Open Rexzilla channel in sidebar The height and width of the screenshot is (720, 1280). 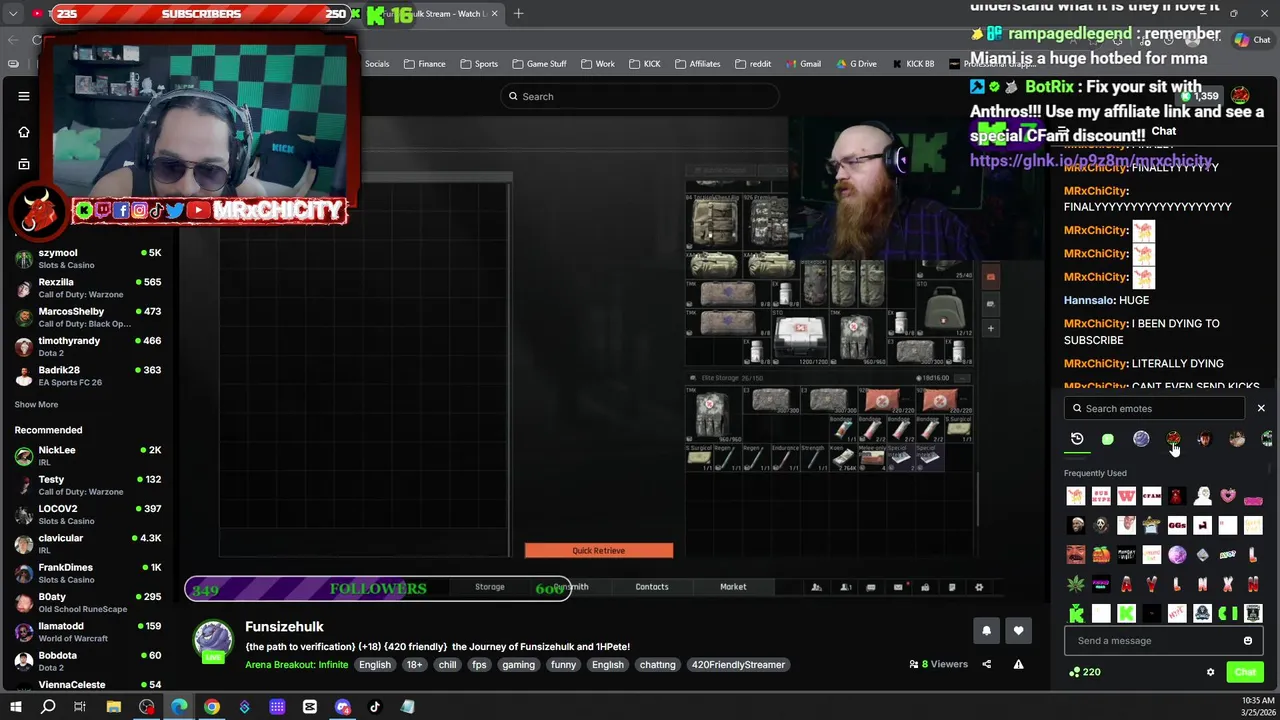tap(88, 288)
